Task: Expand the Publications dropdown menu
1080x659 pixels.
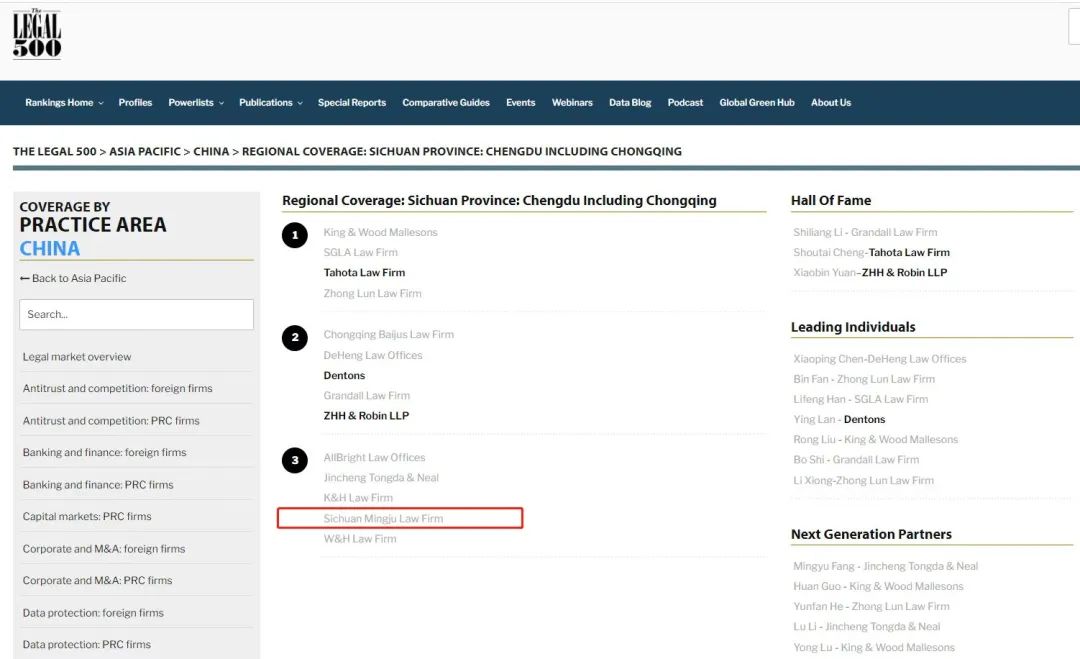Action: [270, 103]
